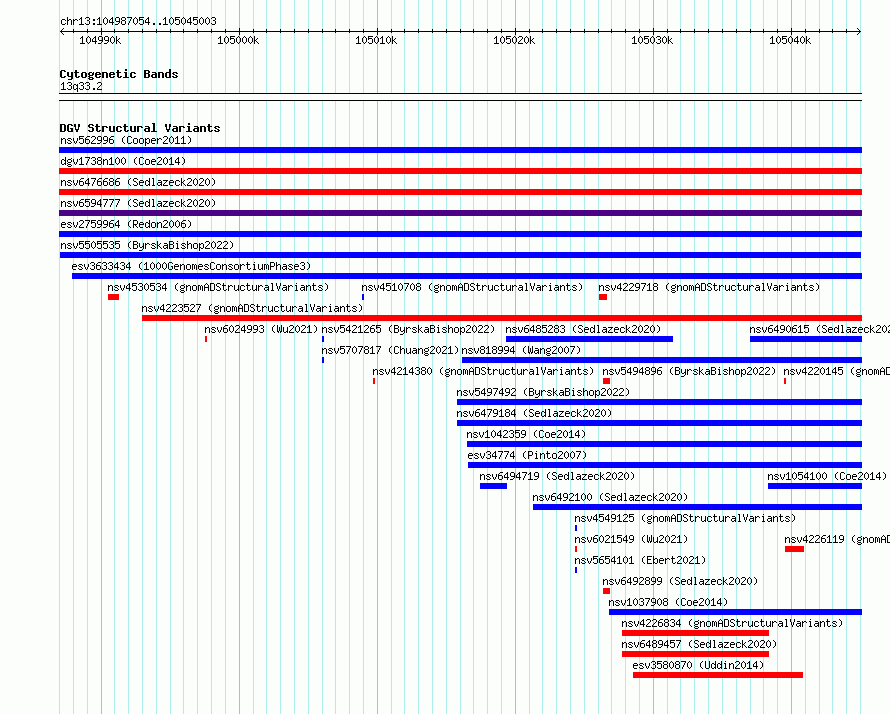Click nsv6485283 (Sedlazeck2020) label
The image size is (890, 714).
(x=583, y=329)
